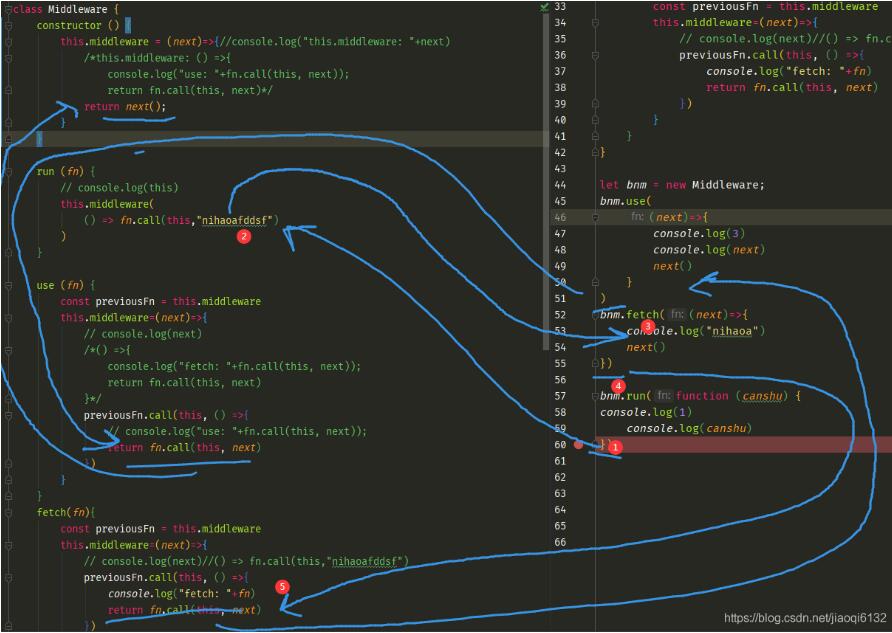Toggle a breakpoint at line number 52
Screen dimensions: 892x633
[x=560, y=315]
